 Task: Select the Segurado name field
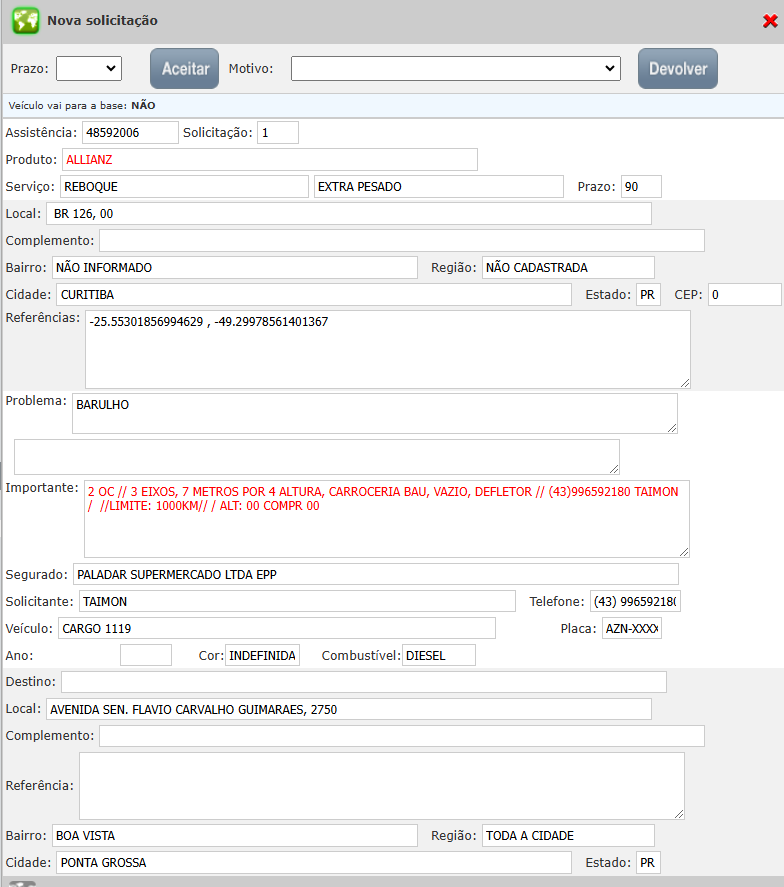[375, 574]
